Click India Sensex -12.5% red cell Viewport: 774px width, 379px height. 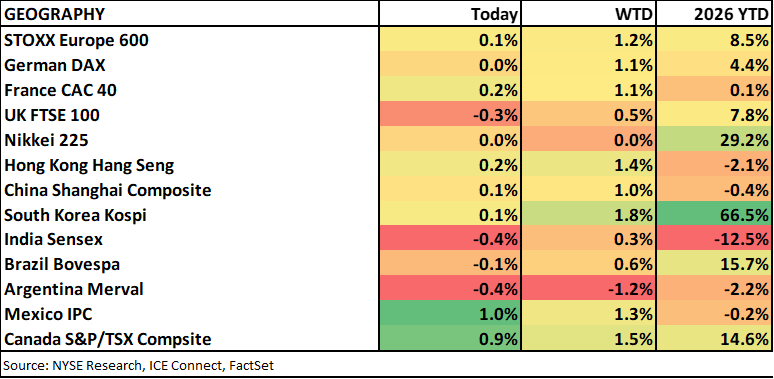(x=714, y=240)
